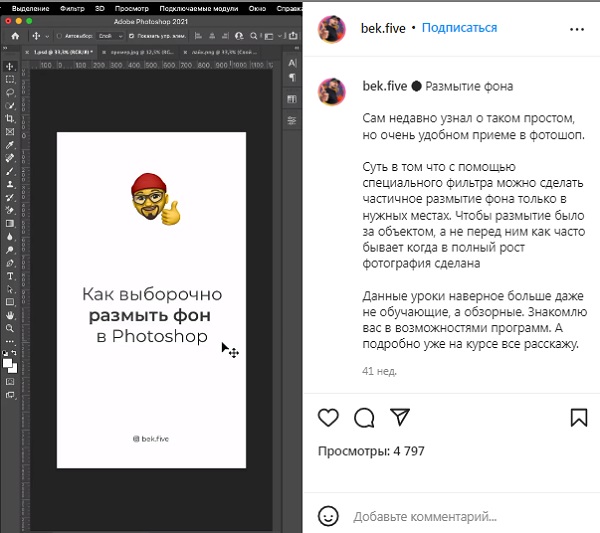Select the Quick Selection tool
600x533 pixels.
tap(10, 106)
